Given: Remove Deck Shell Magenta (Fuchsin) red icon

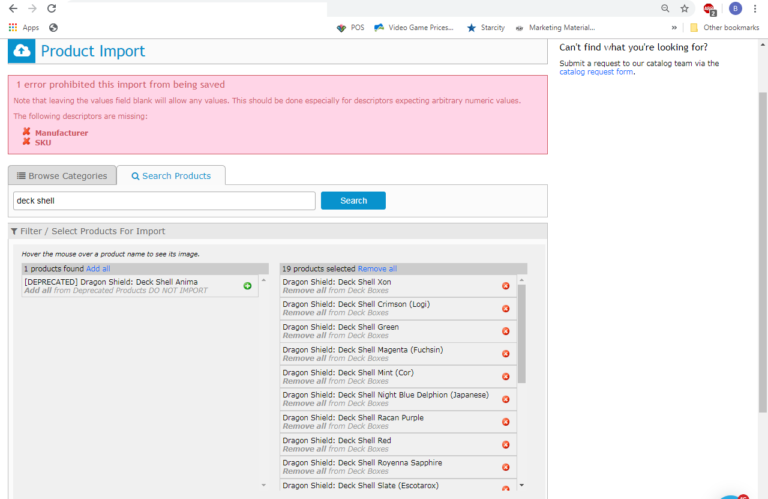Looking at the screenshot, I should pyautogui.click(x=505, y=354).
